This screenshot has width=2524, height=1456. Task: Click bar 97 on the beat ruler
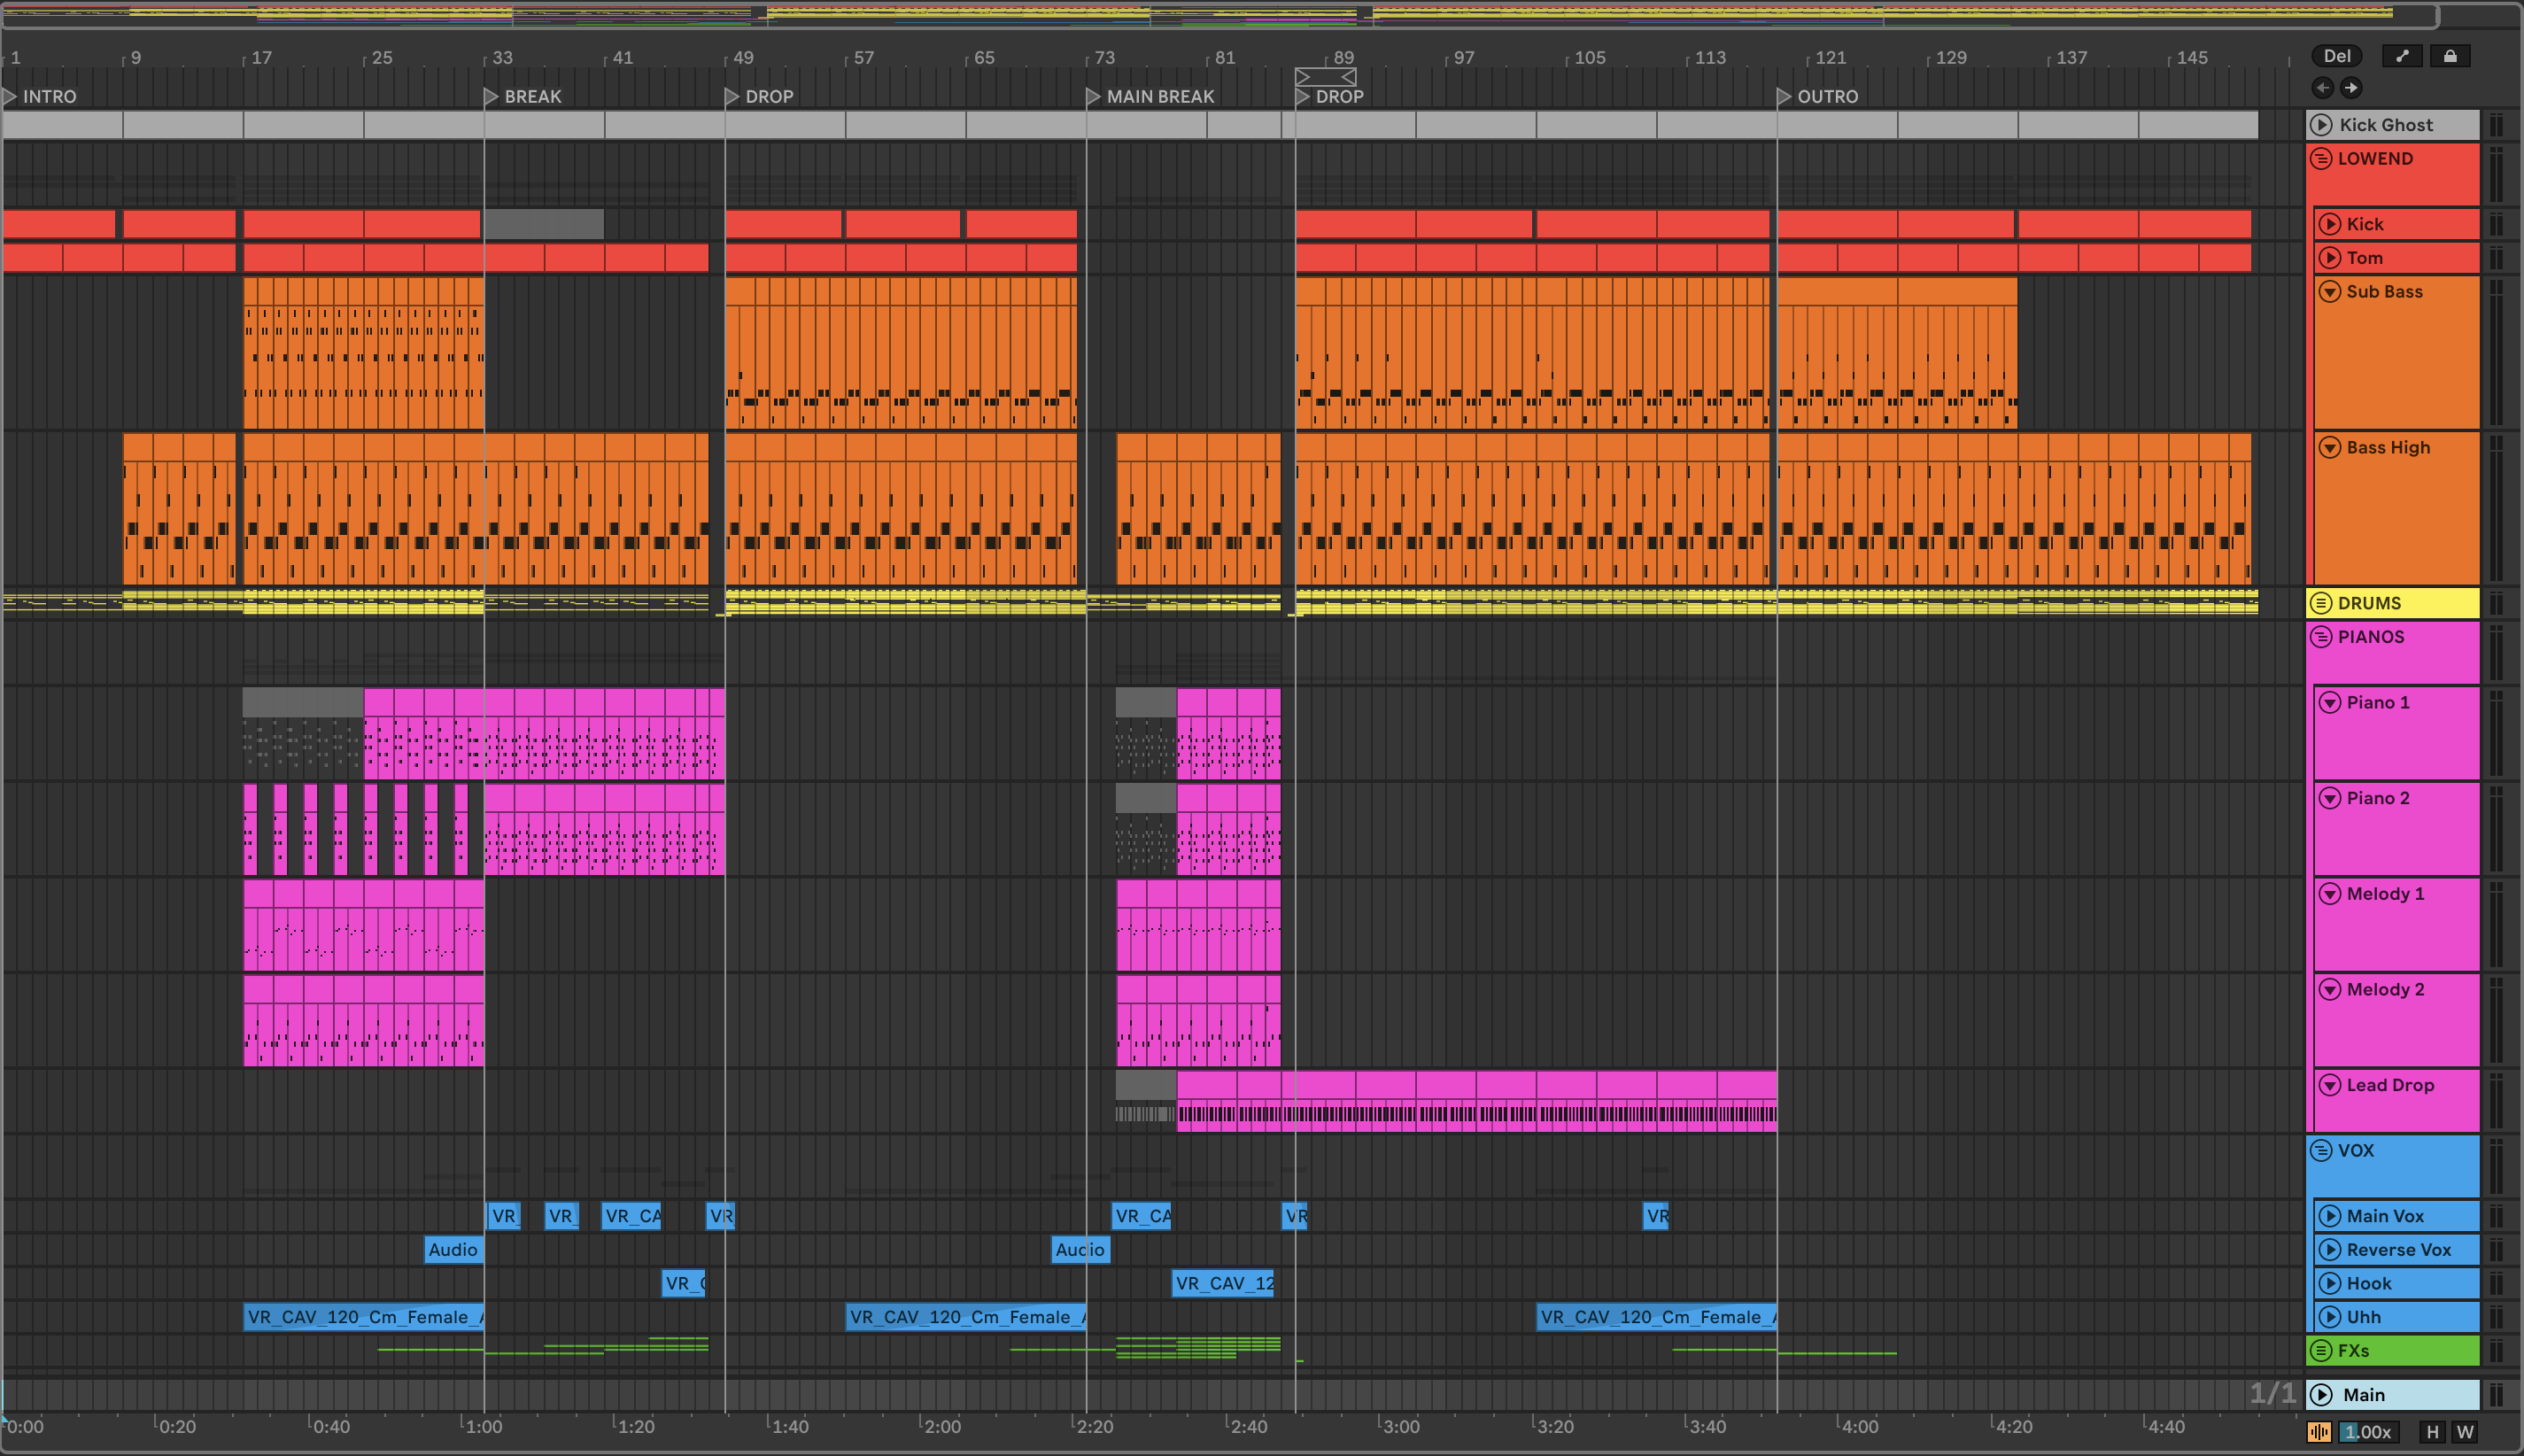point(1464,58)
